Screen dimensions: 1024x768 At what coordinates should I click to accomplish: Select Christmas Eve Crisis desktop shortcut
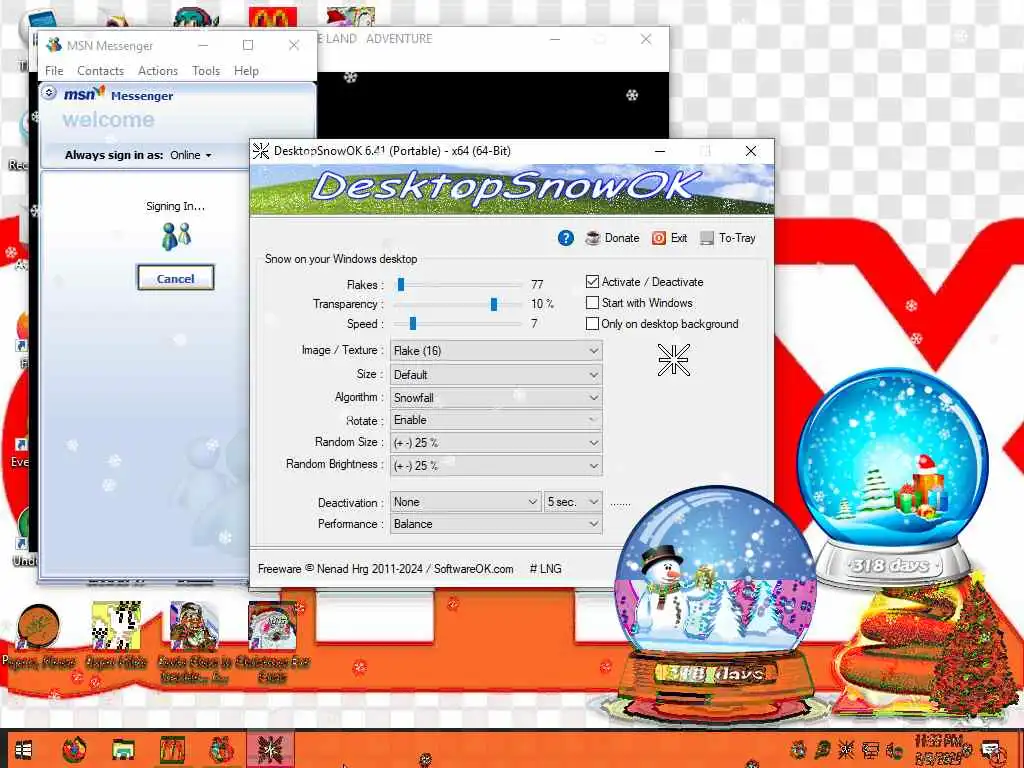point(272,643)
